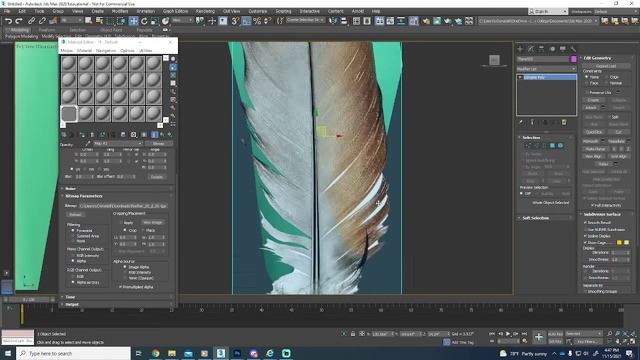
Task: Switch to Hierarchy command panel tab
Action: pyautogui.click(x=541, y=49)
